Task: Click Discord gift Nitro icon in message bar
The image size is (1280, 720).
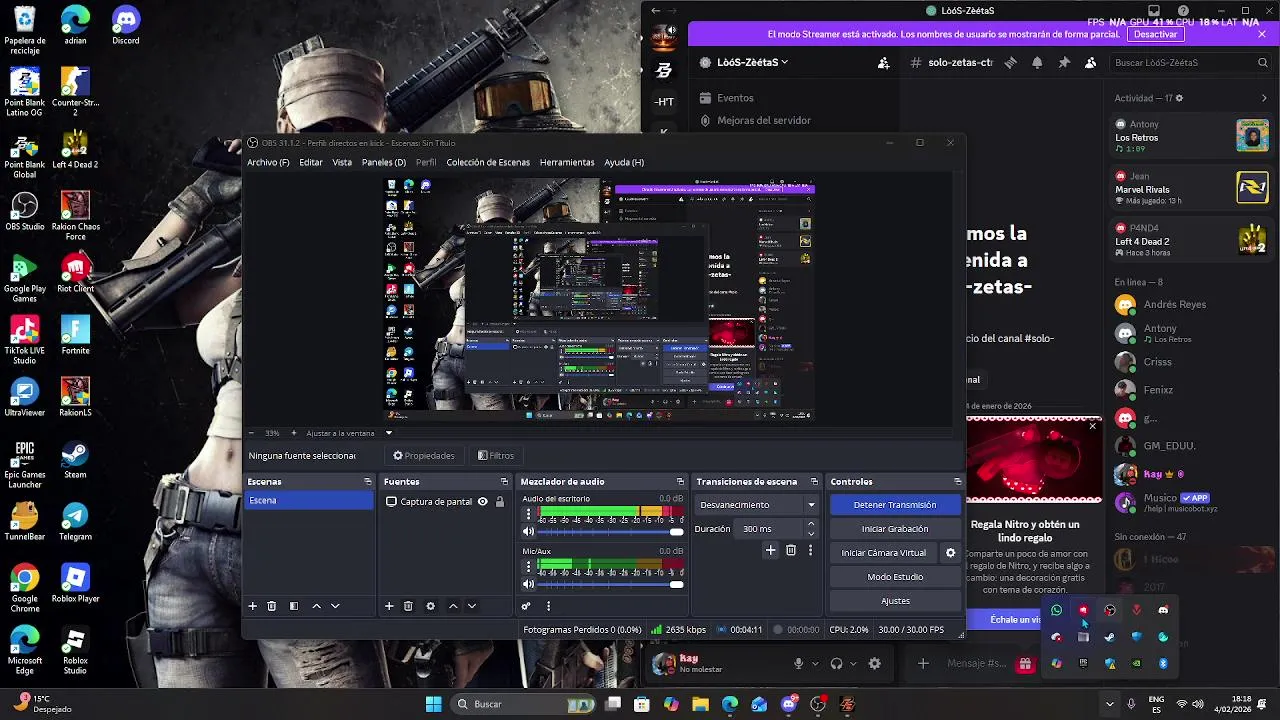Action: [x=1025, y=663]
